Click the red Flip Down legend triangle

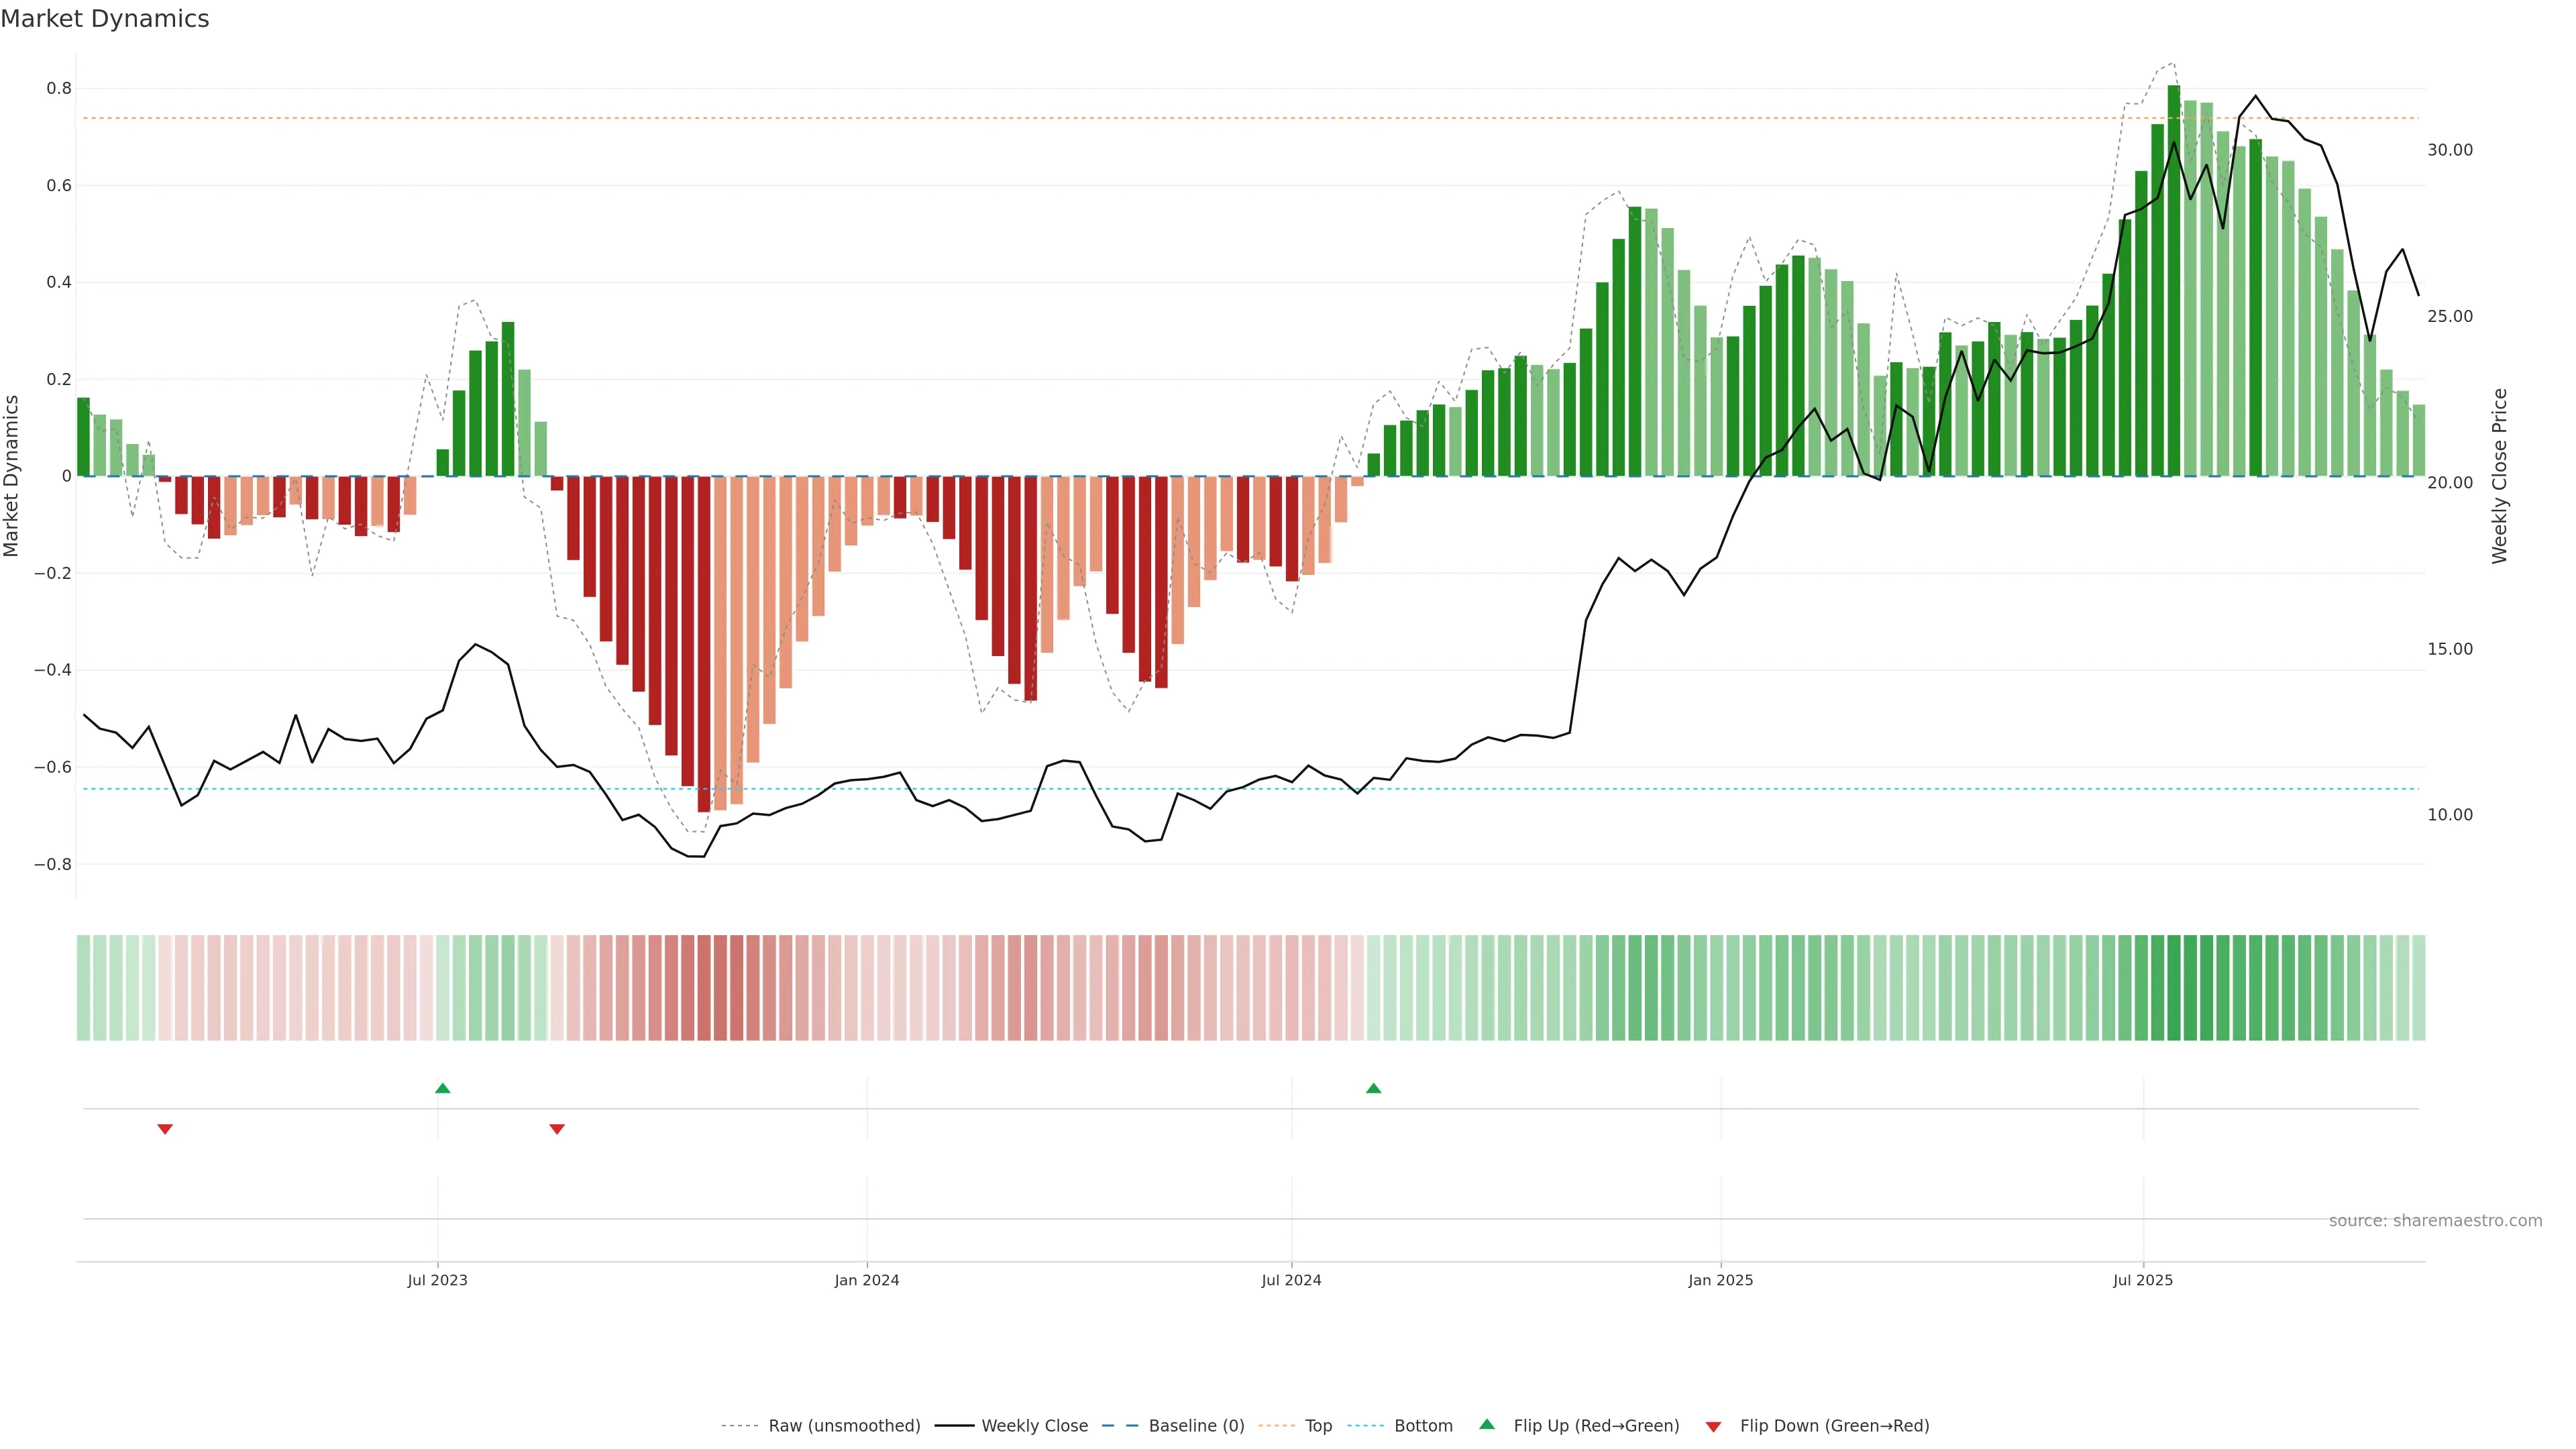[1713, 1426]
